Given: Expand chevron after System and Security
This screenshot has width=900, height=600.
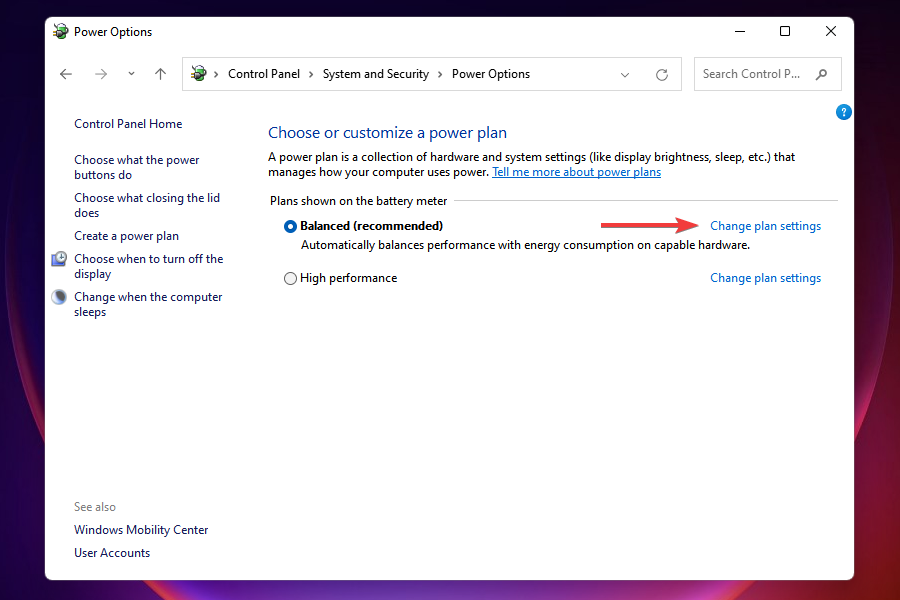Looking at the screenshot, I should tap(440, 75).
